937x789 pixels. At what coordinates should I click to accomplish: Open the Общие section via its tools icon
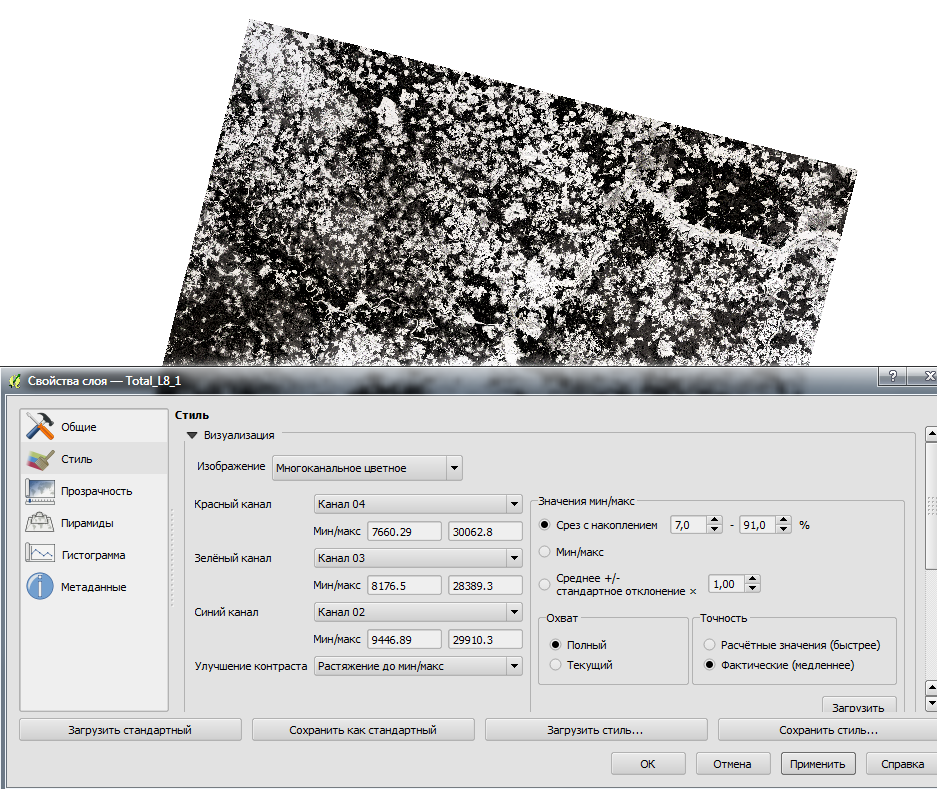40,427
